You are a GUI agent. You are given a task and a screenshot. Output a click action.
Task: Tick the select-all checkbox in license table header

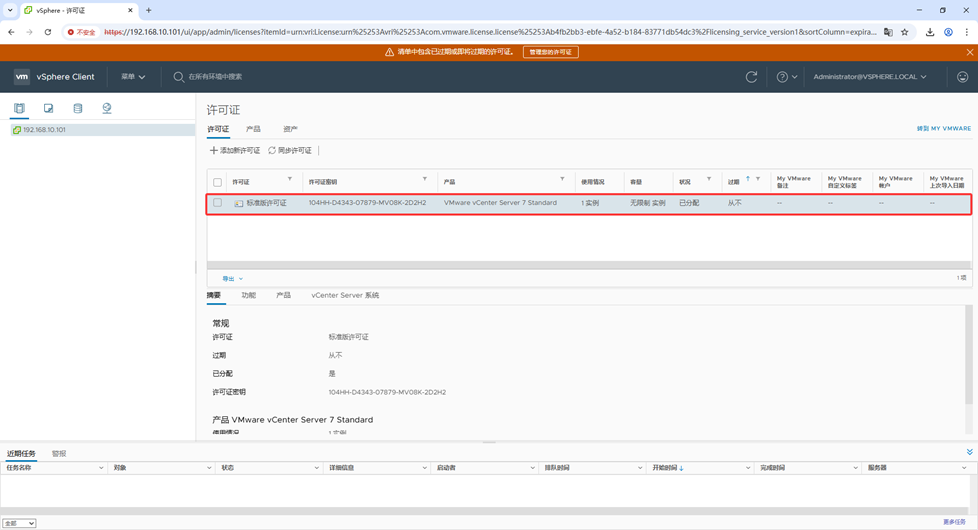pyautogui.click(x=217, y=182)
